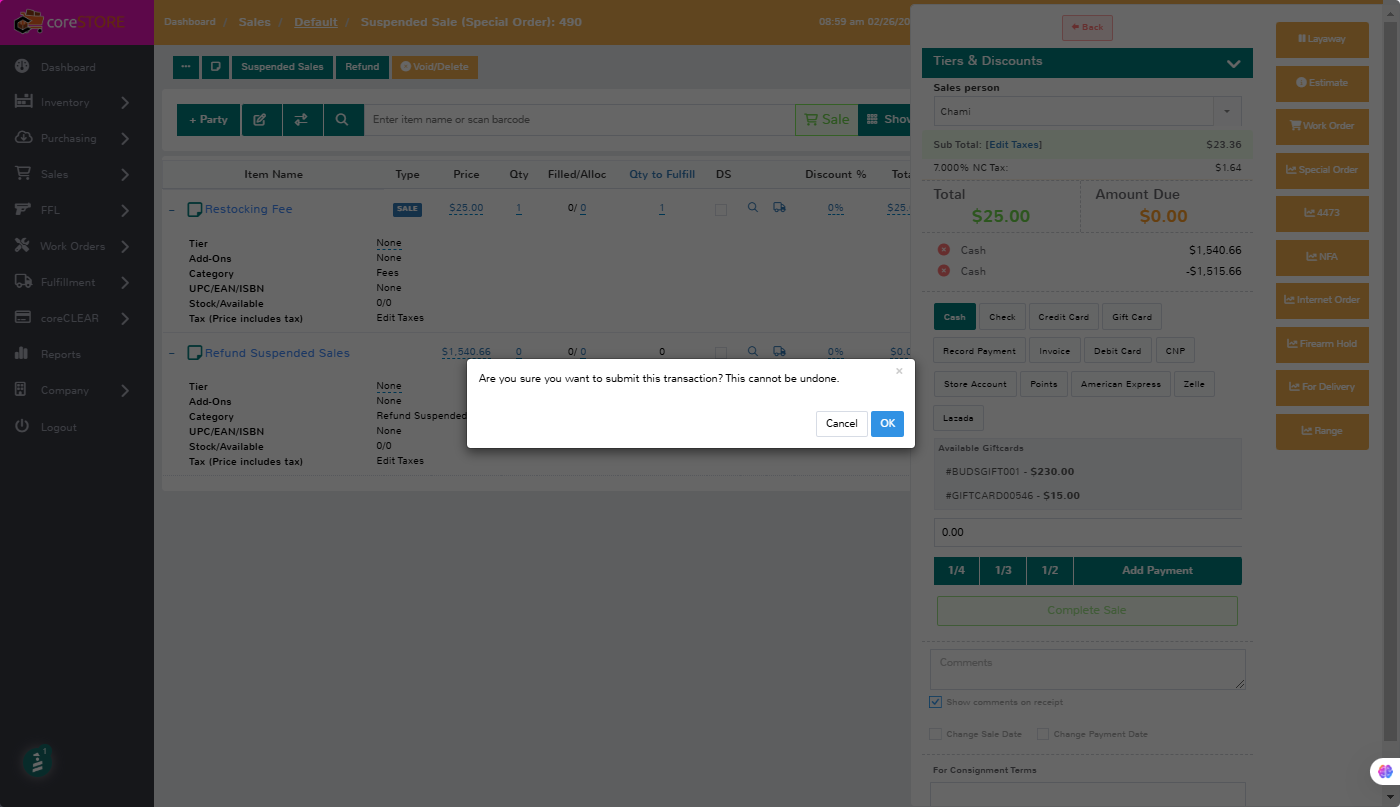Screen dimensions: 1400x807
Task: Collapse the Tiers & Discounts section chevron
Action: click(x=1233, y=62)
